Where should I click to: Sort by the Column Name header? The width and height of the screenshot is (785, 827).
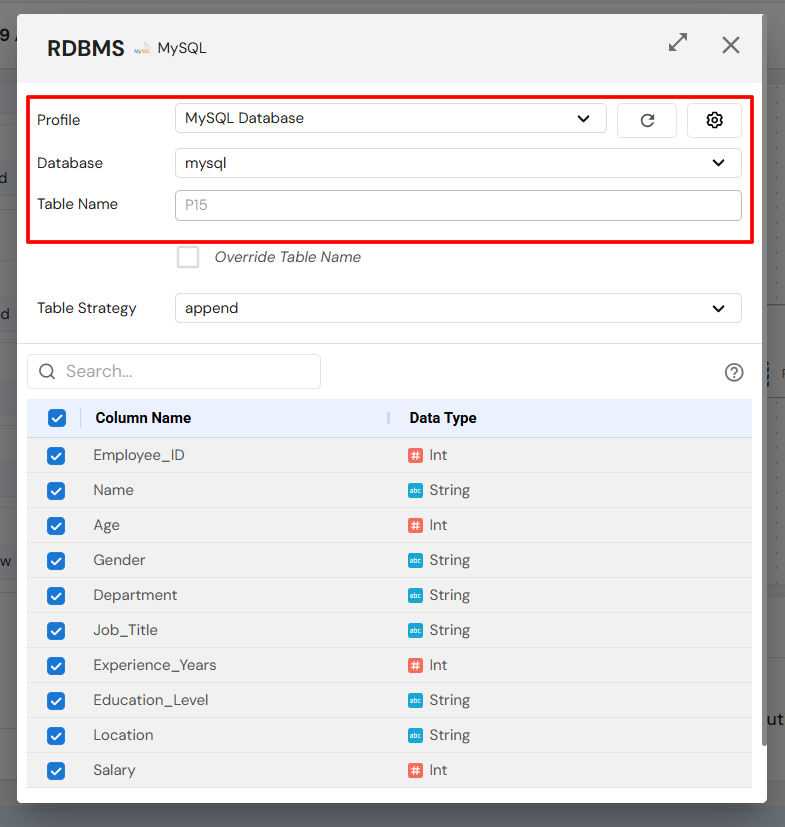(143, 418)
